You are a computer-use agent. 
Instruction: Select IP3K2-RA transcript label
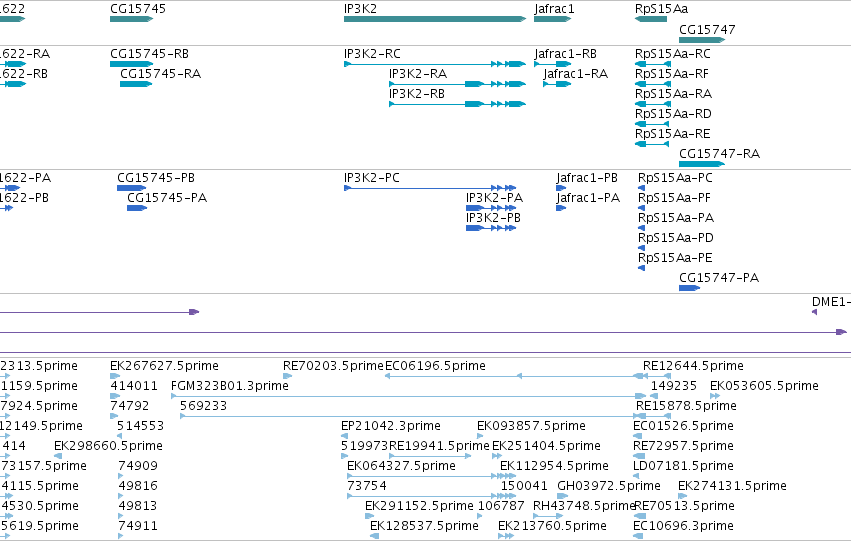pos(418,74)
